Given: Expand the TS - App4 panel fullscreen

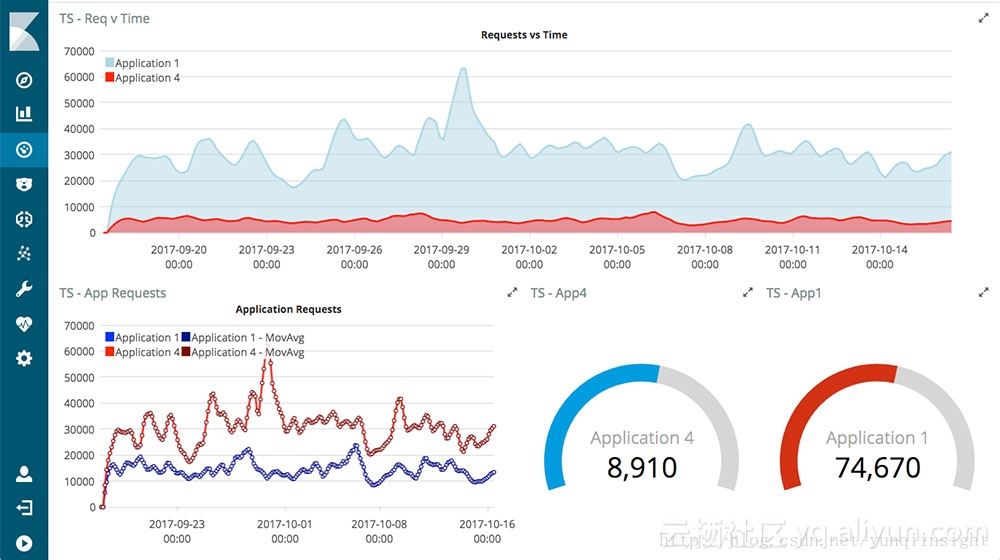Looking at the screenshot, I should (747, 293).
